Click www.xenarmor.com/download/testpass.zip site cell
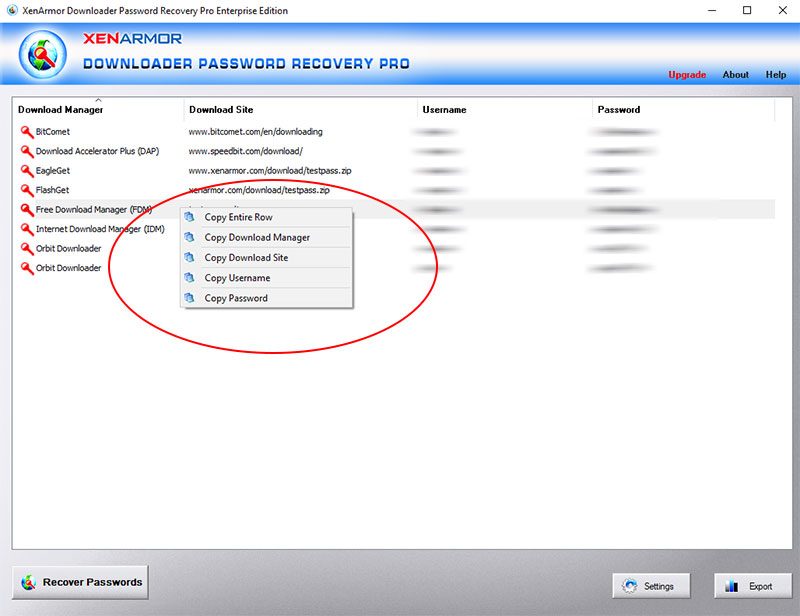800x616 pixels. tap(270, 170)
